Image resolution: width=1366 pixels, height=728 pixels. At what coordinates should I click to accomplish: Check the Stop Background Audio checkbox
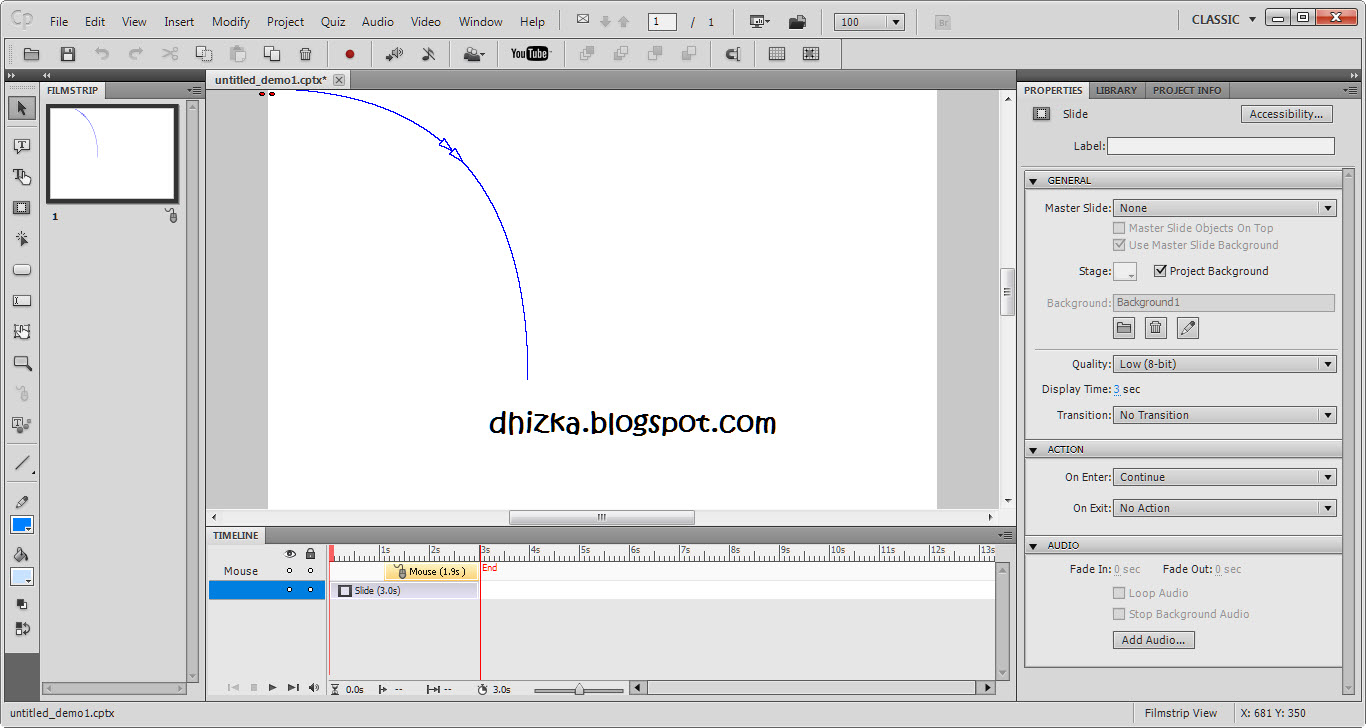click(1119, 614)
